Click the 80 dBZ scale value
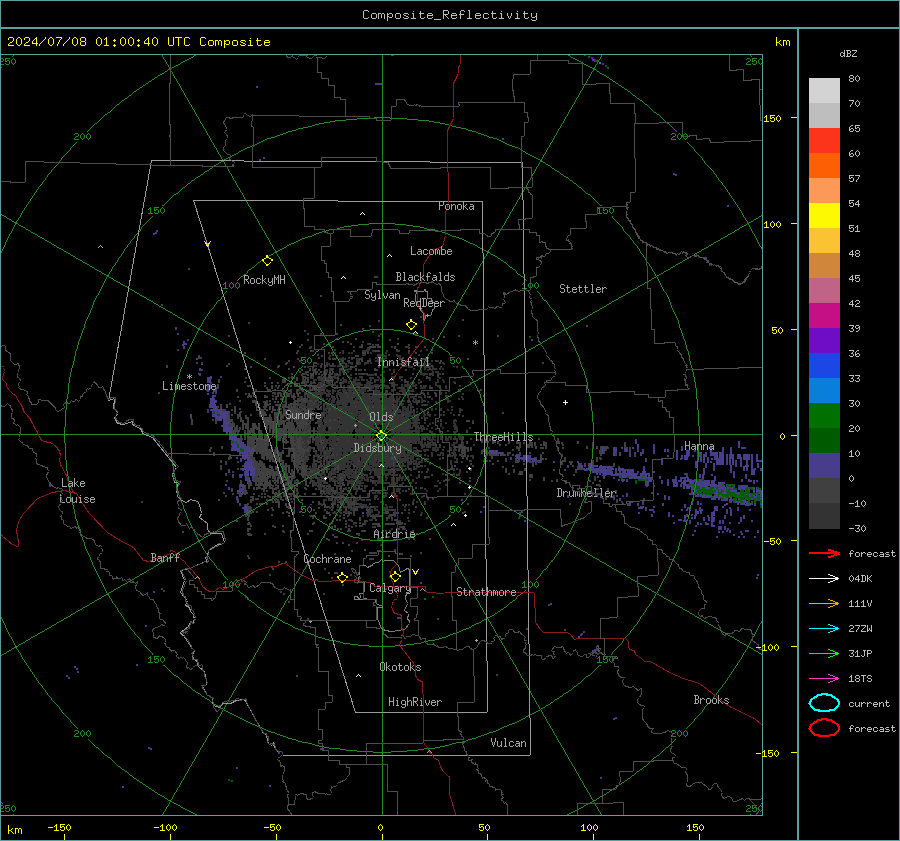The image size is (900, 841). (854, 78)
